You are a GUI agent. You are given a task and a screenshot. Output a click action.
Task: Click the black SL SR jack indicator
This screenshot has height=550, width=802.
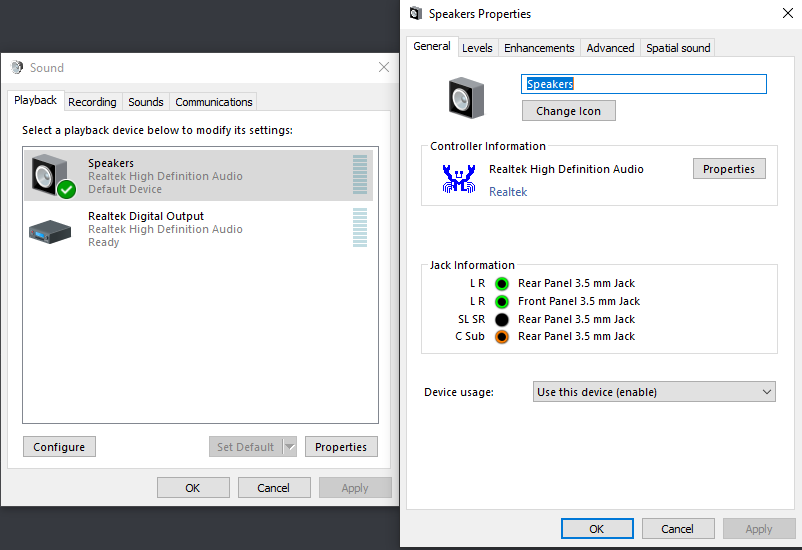tap(502, 319)
